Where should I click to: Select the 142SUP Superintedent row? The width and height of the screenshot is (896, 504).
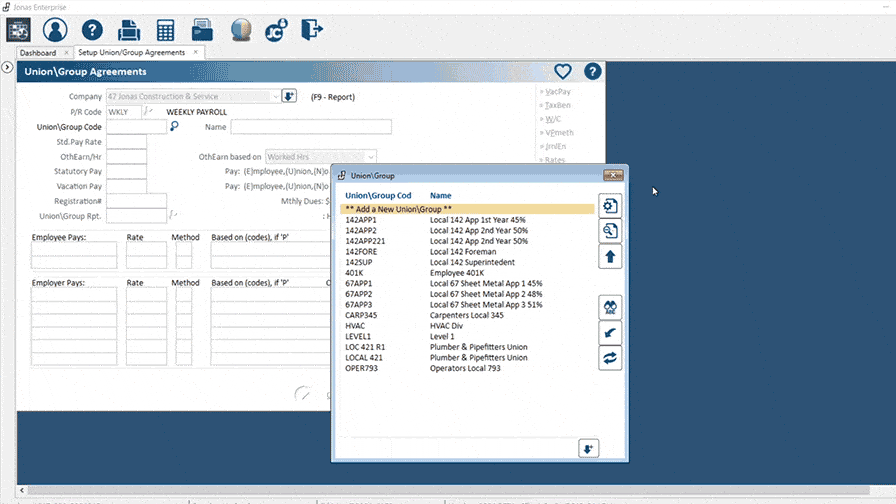467,262
